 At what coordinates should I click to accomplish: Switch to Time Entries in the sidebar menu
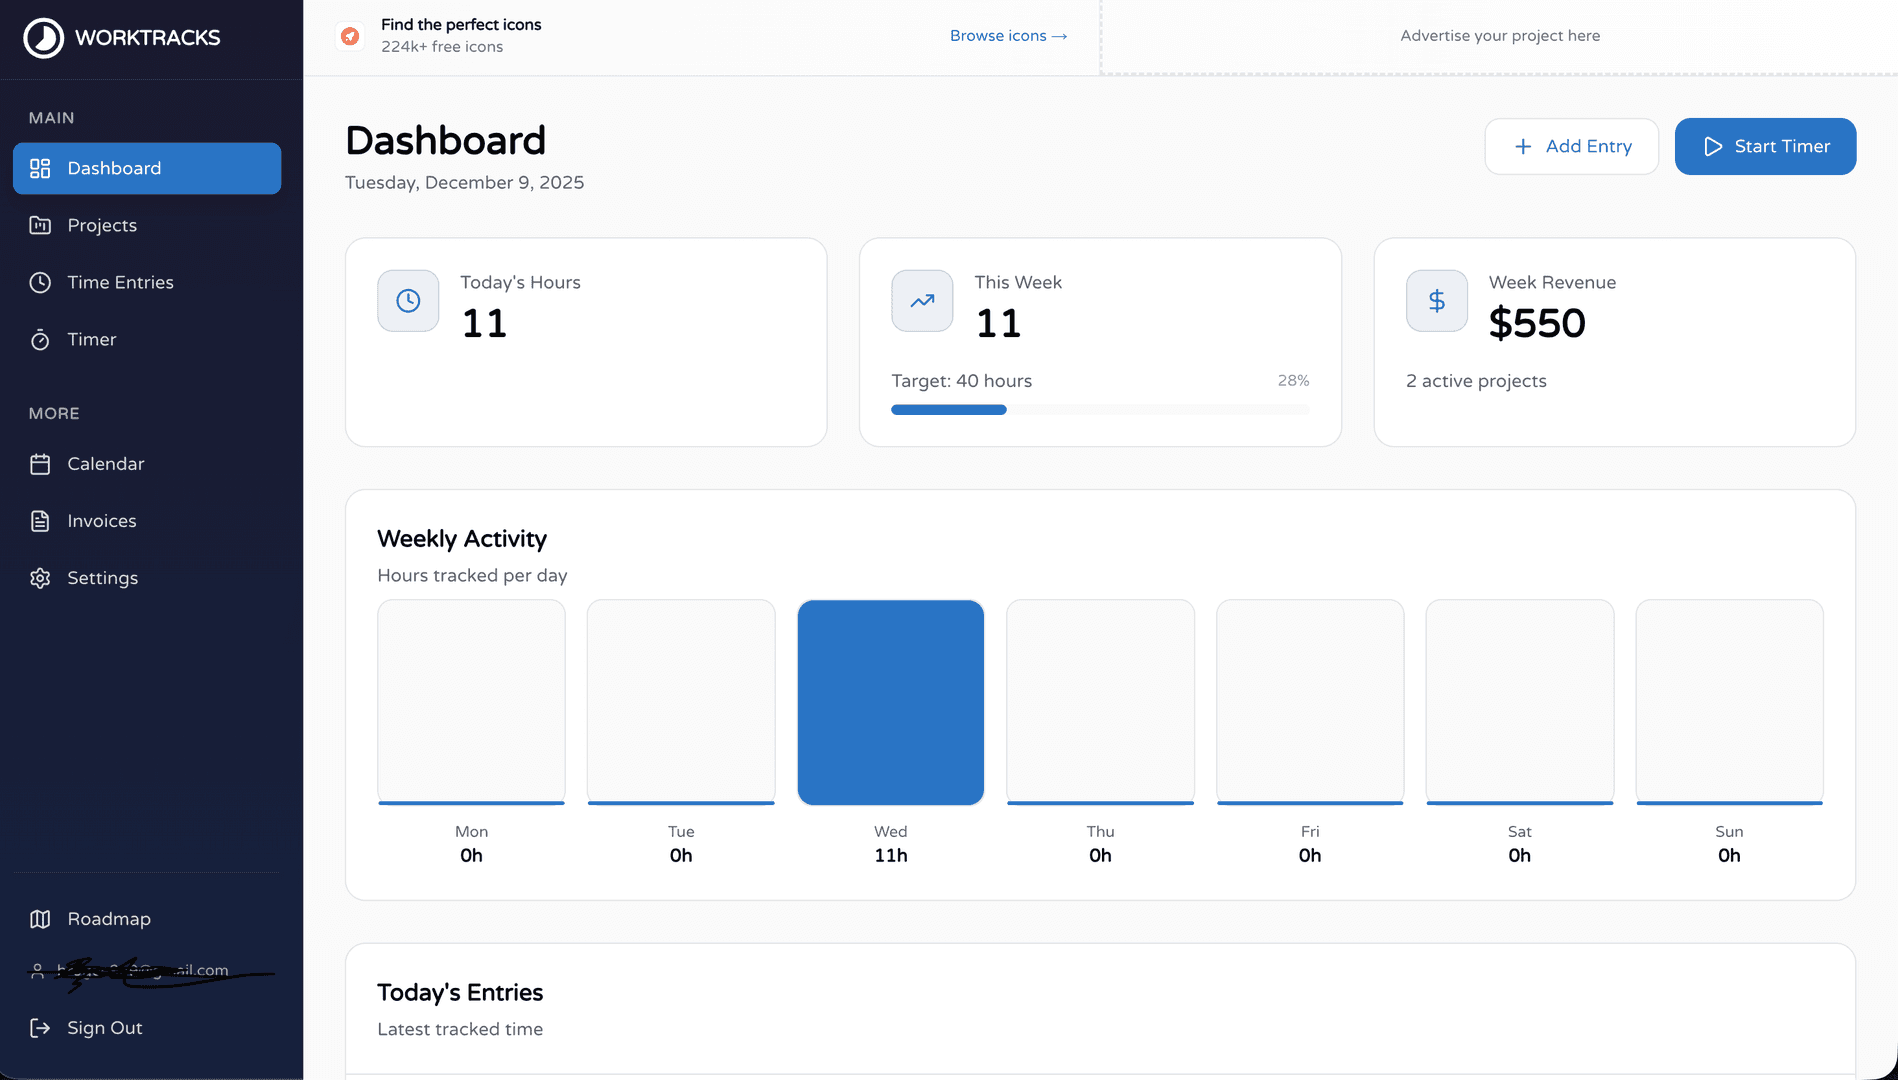120,282
